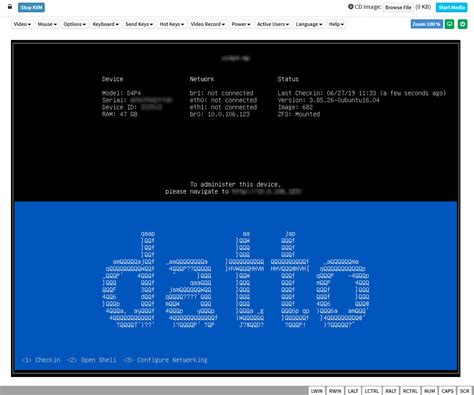Click the CD disc icon
Viewport: 474px width, 395px height.
pos(351,6)
